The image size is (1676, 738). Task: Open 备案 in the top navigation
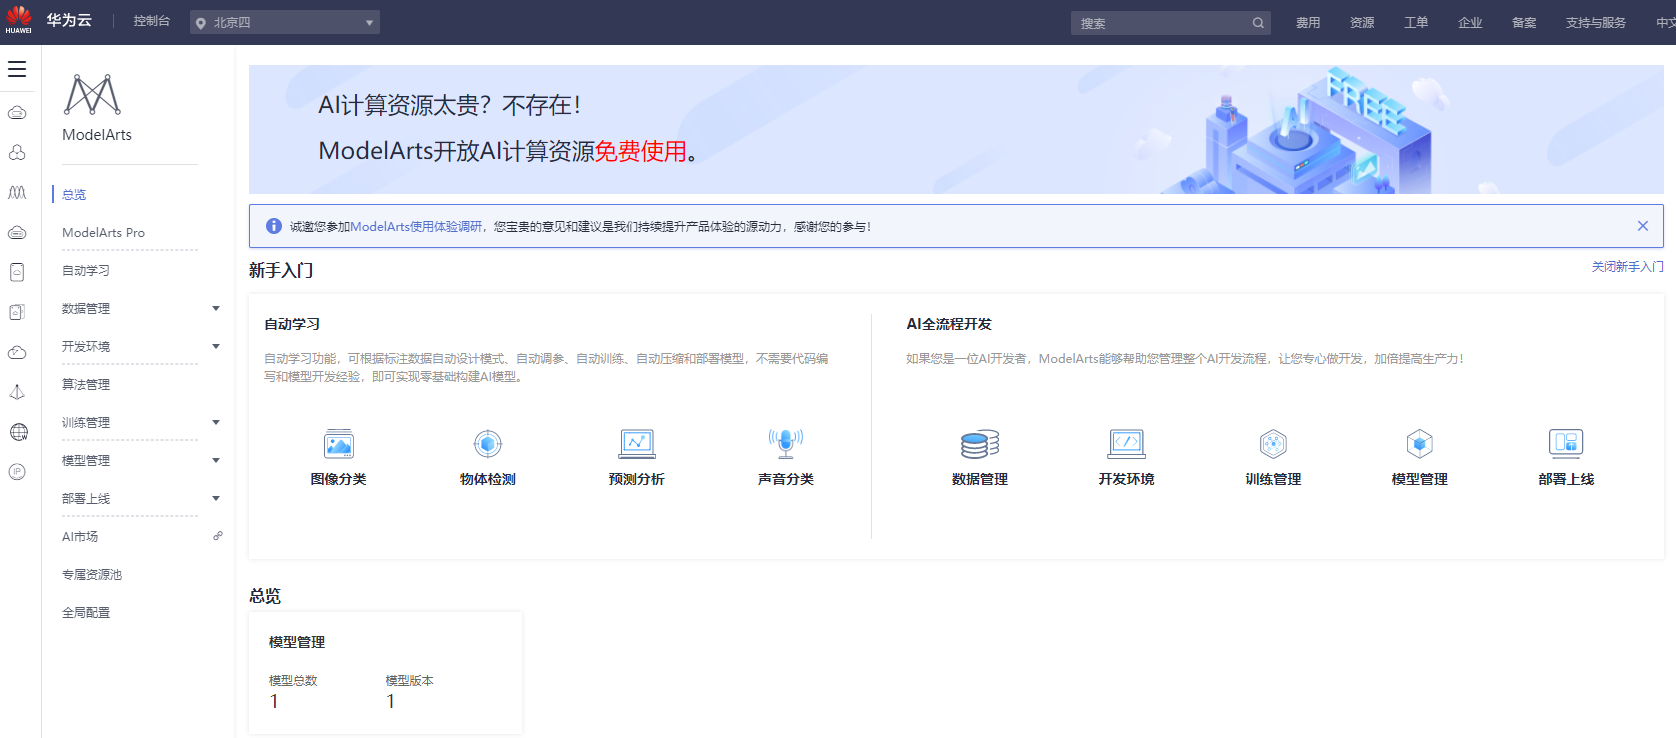coord(1524,23)
